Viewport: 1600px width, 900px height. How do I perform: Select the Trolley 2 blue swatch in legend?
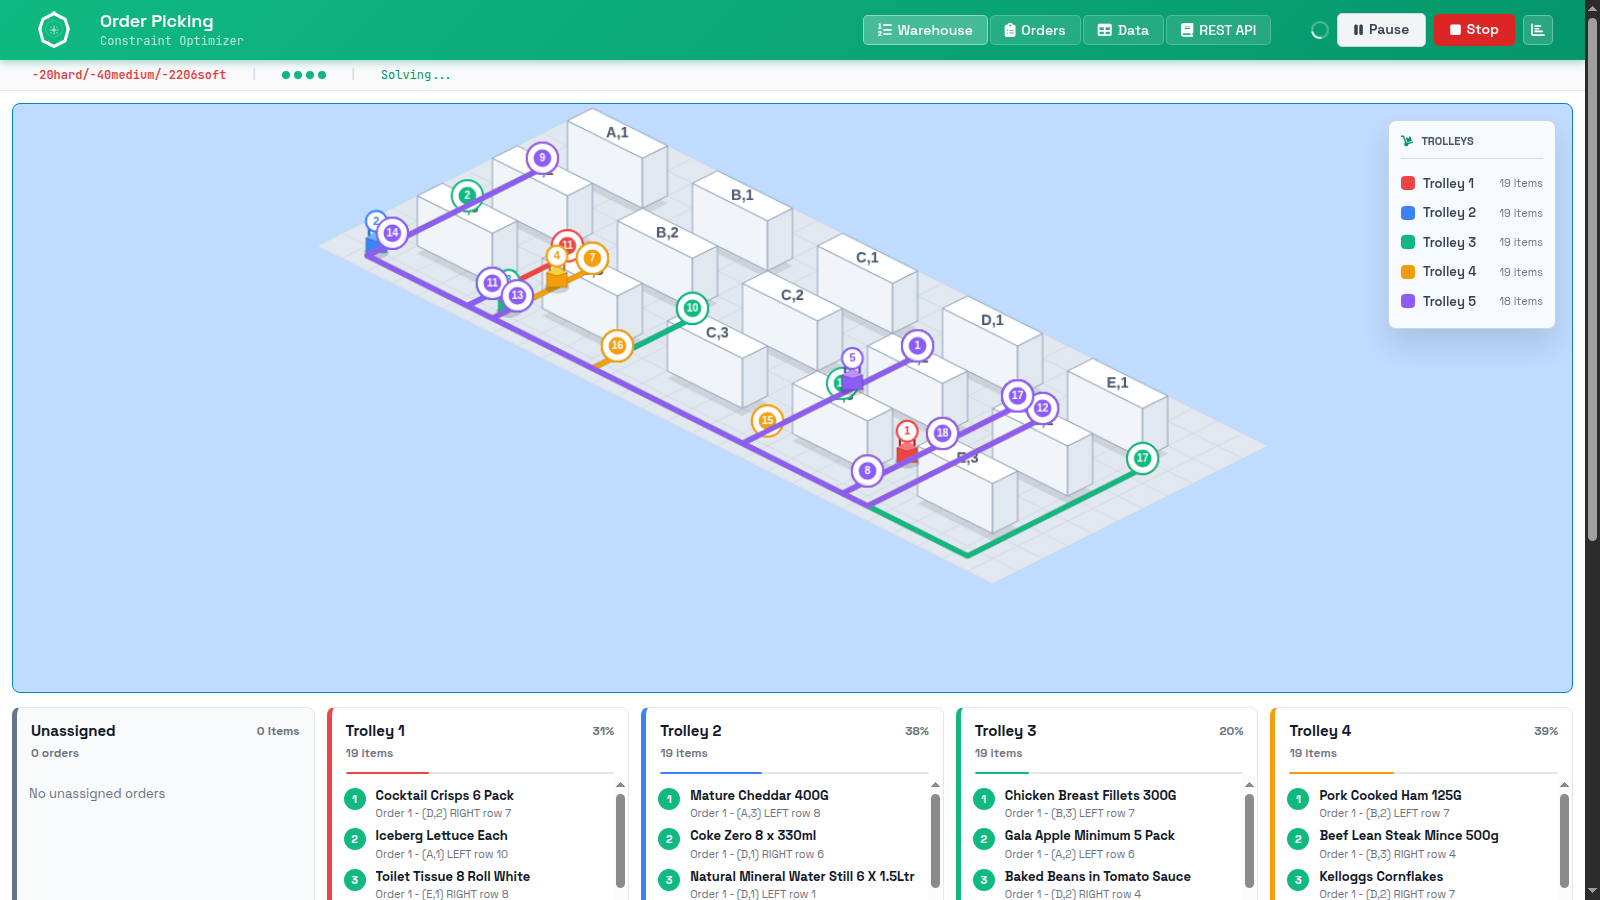(x=1408, y=213)
